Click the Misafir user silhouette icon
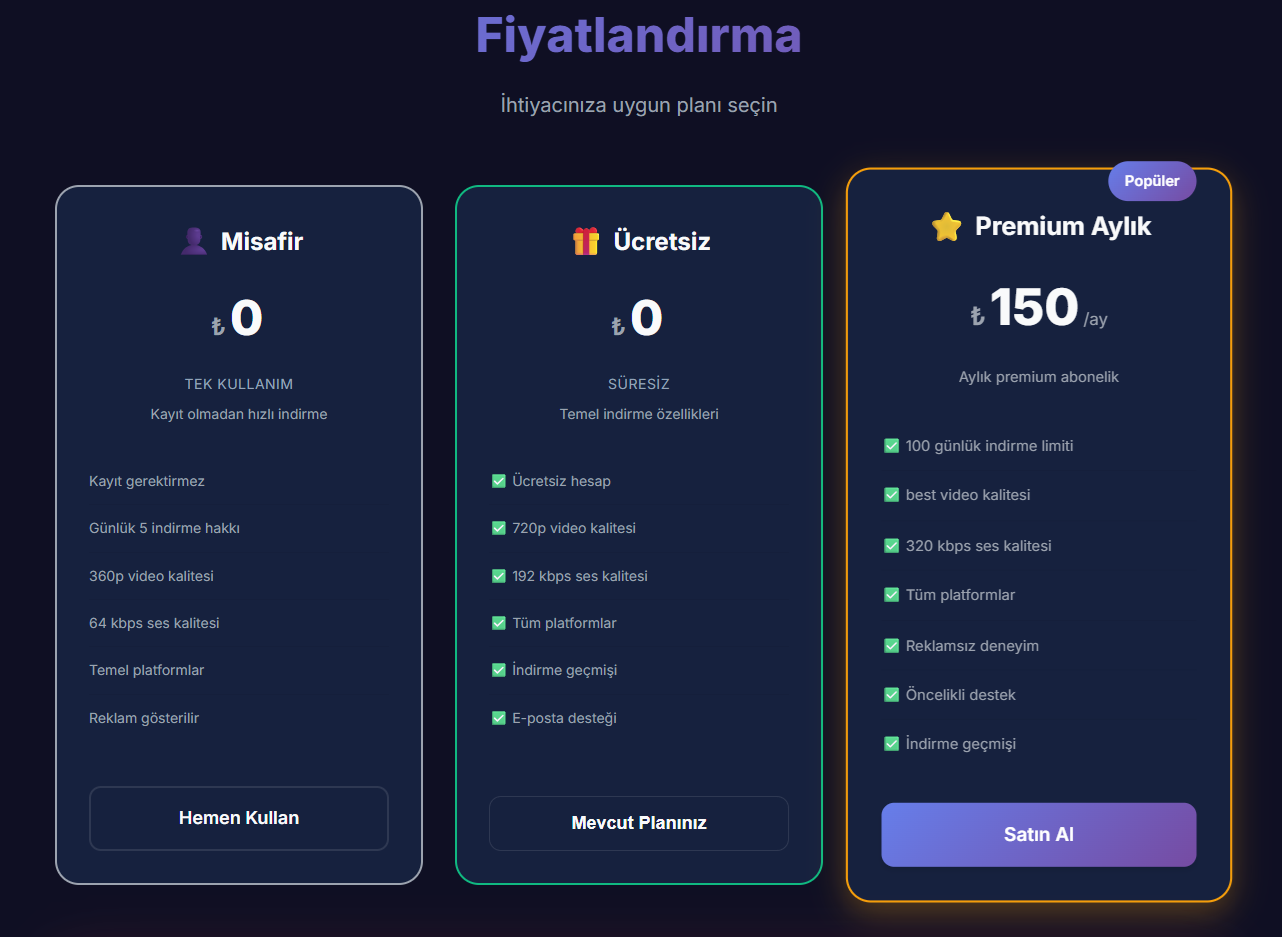Screen dimensions: 1282x937 point(193,241)
